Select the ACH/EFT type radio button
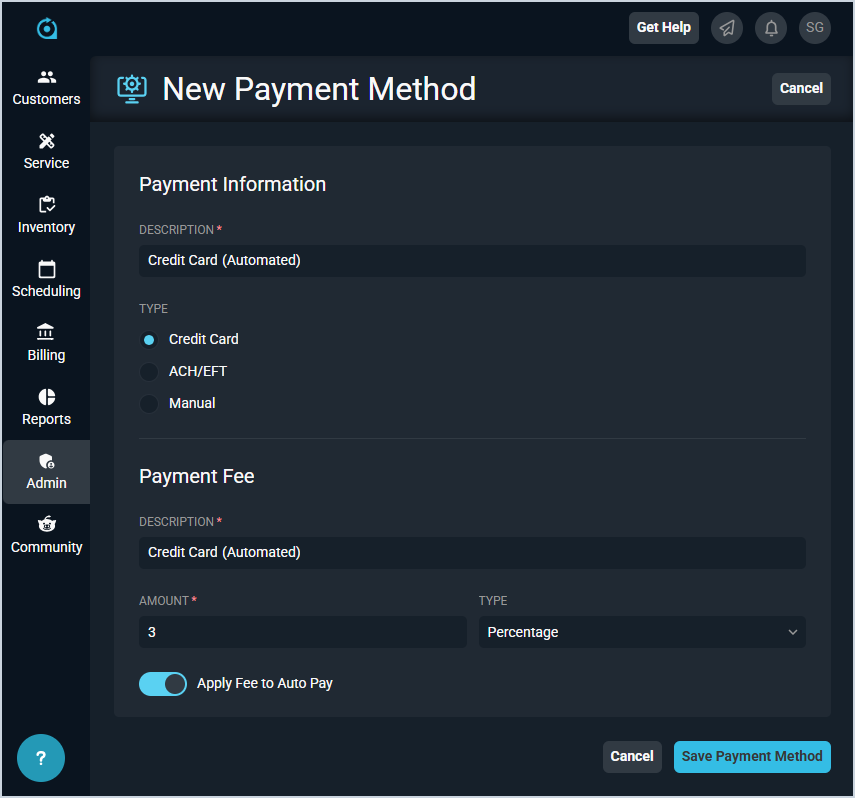The image size is (855, 798). 149,372
